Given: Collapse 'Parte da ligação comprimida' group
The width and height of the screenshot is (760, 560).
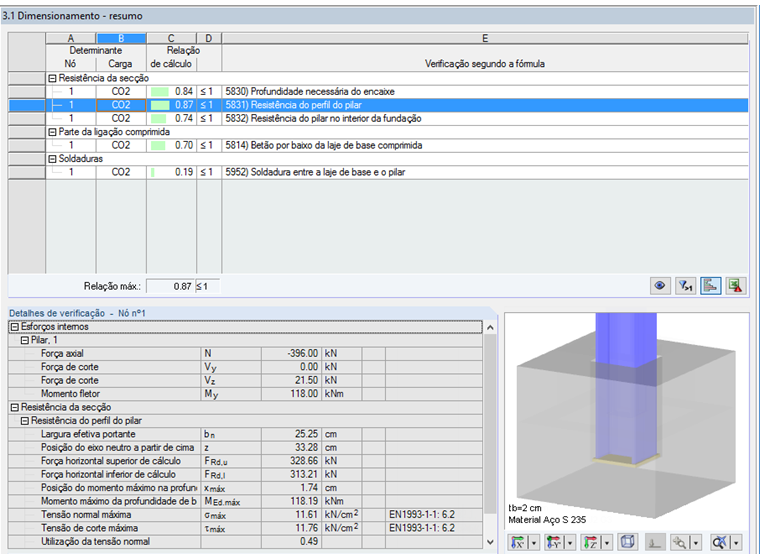Looking at the screenshot, I should (x=52, y=132).
